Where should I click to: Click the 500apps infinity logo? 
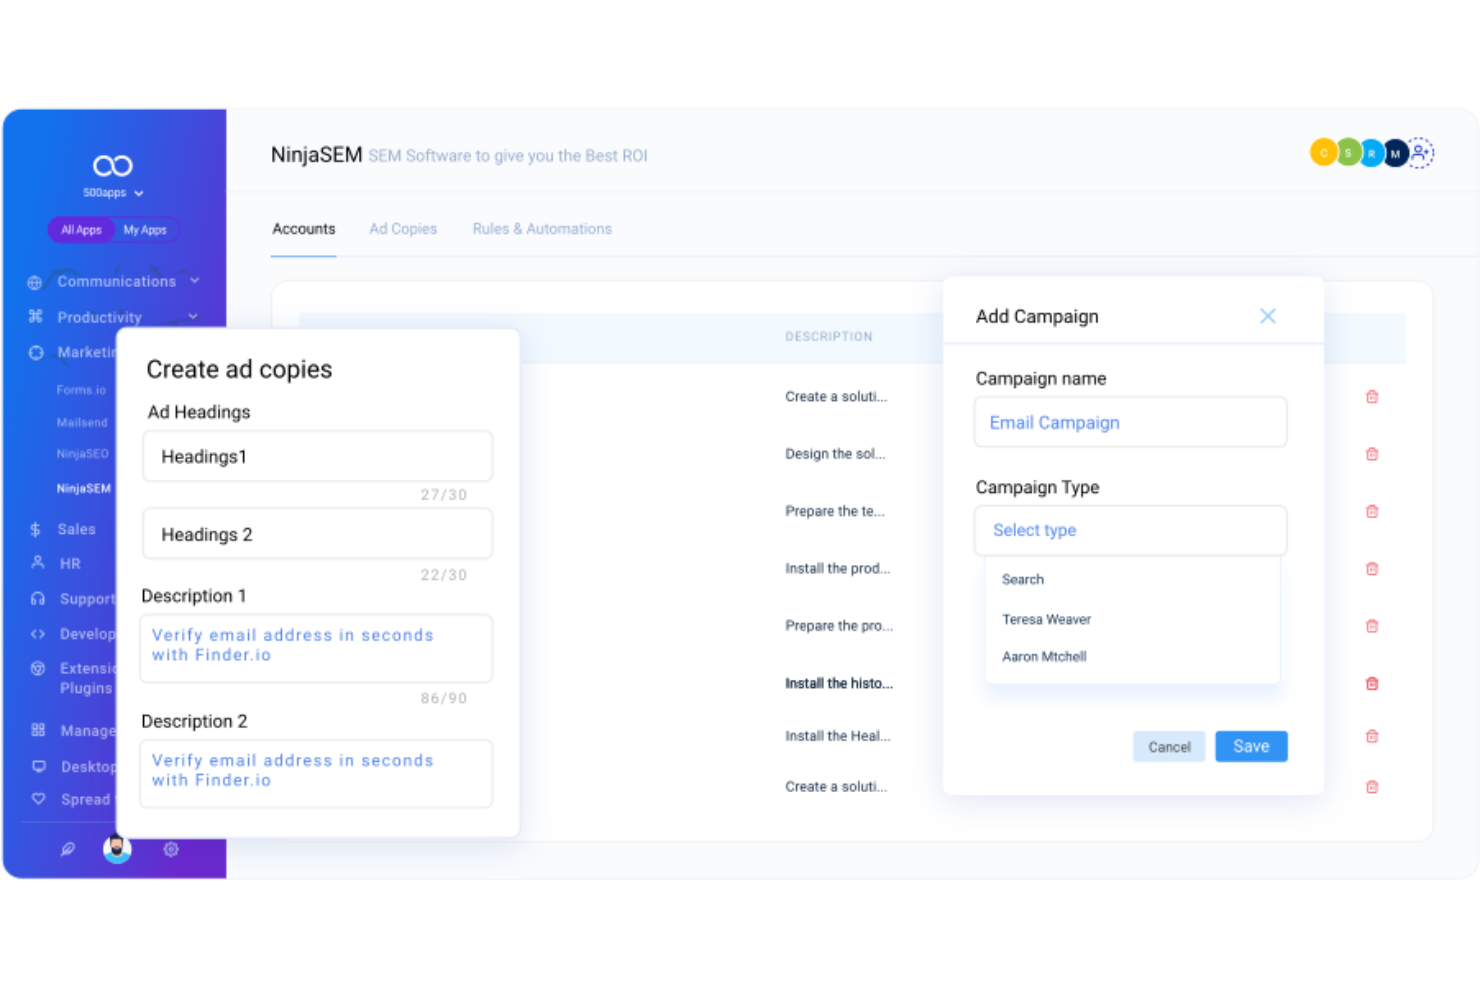113,165
